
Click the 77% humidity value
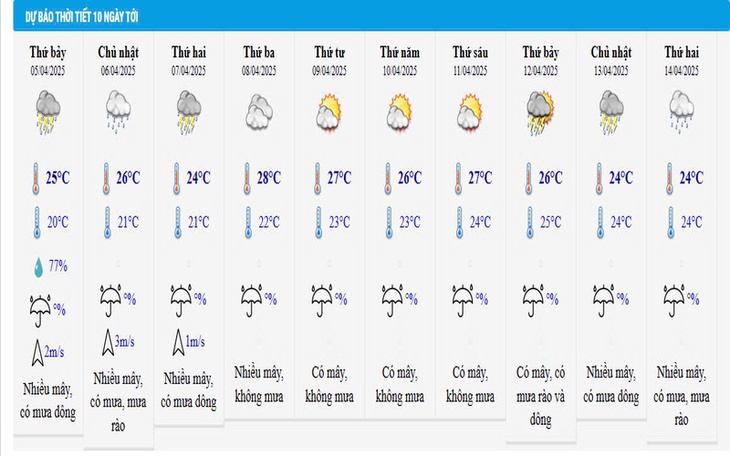(x=58, y=266)
